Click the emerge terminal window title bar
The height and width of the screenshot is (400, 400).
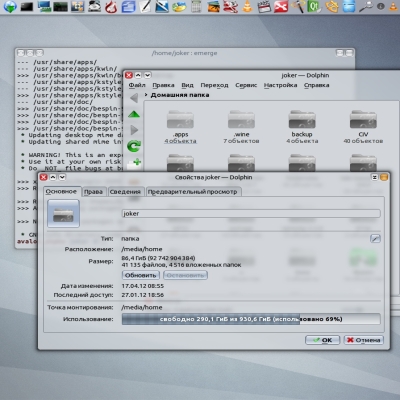(185, 53)
